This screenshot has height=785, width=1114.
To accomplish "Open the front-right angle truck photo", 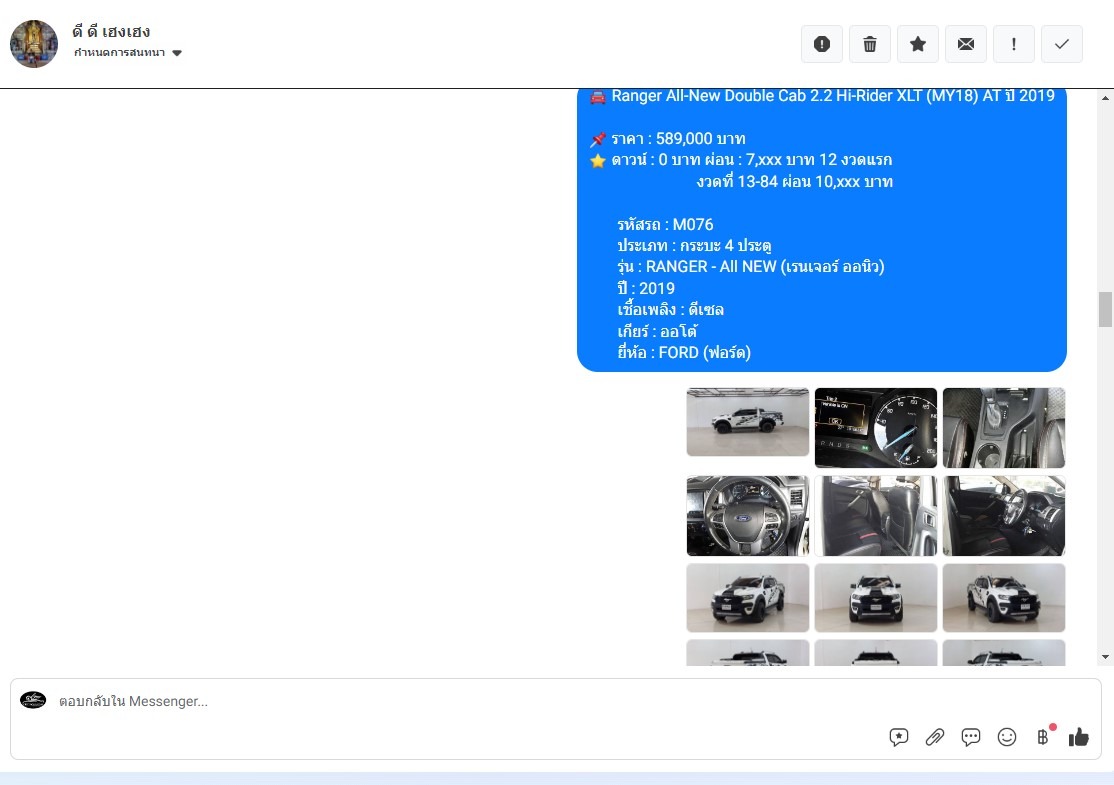I will click(1003, 598).
